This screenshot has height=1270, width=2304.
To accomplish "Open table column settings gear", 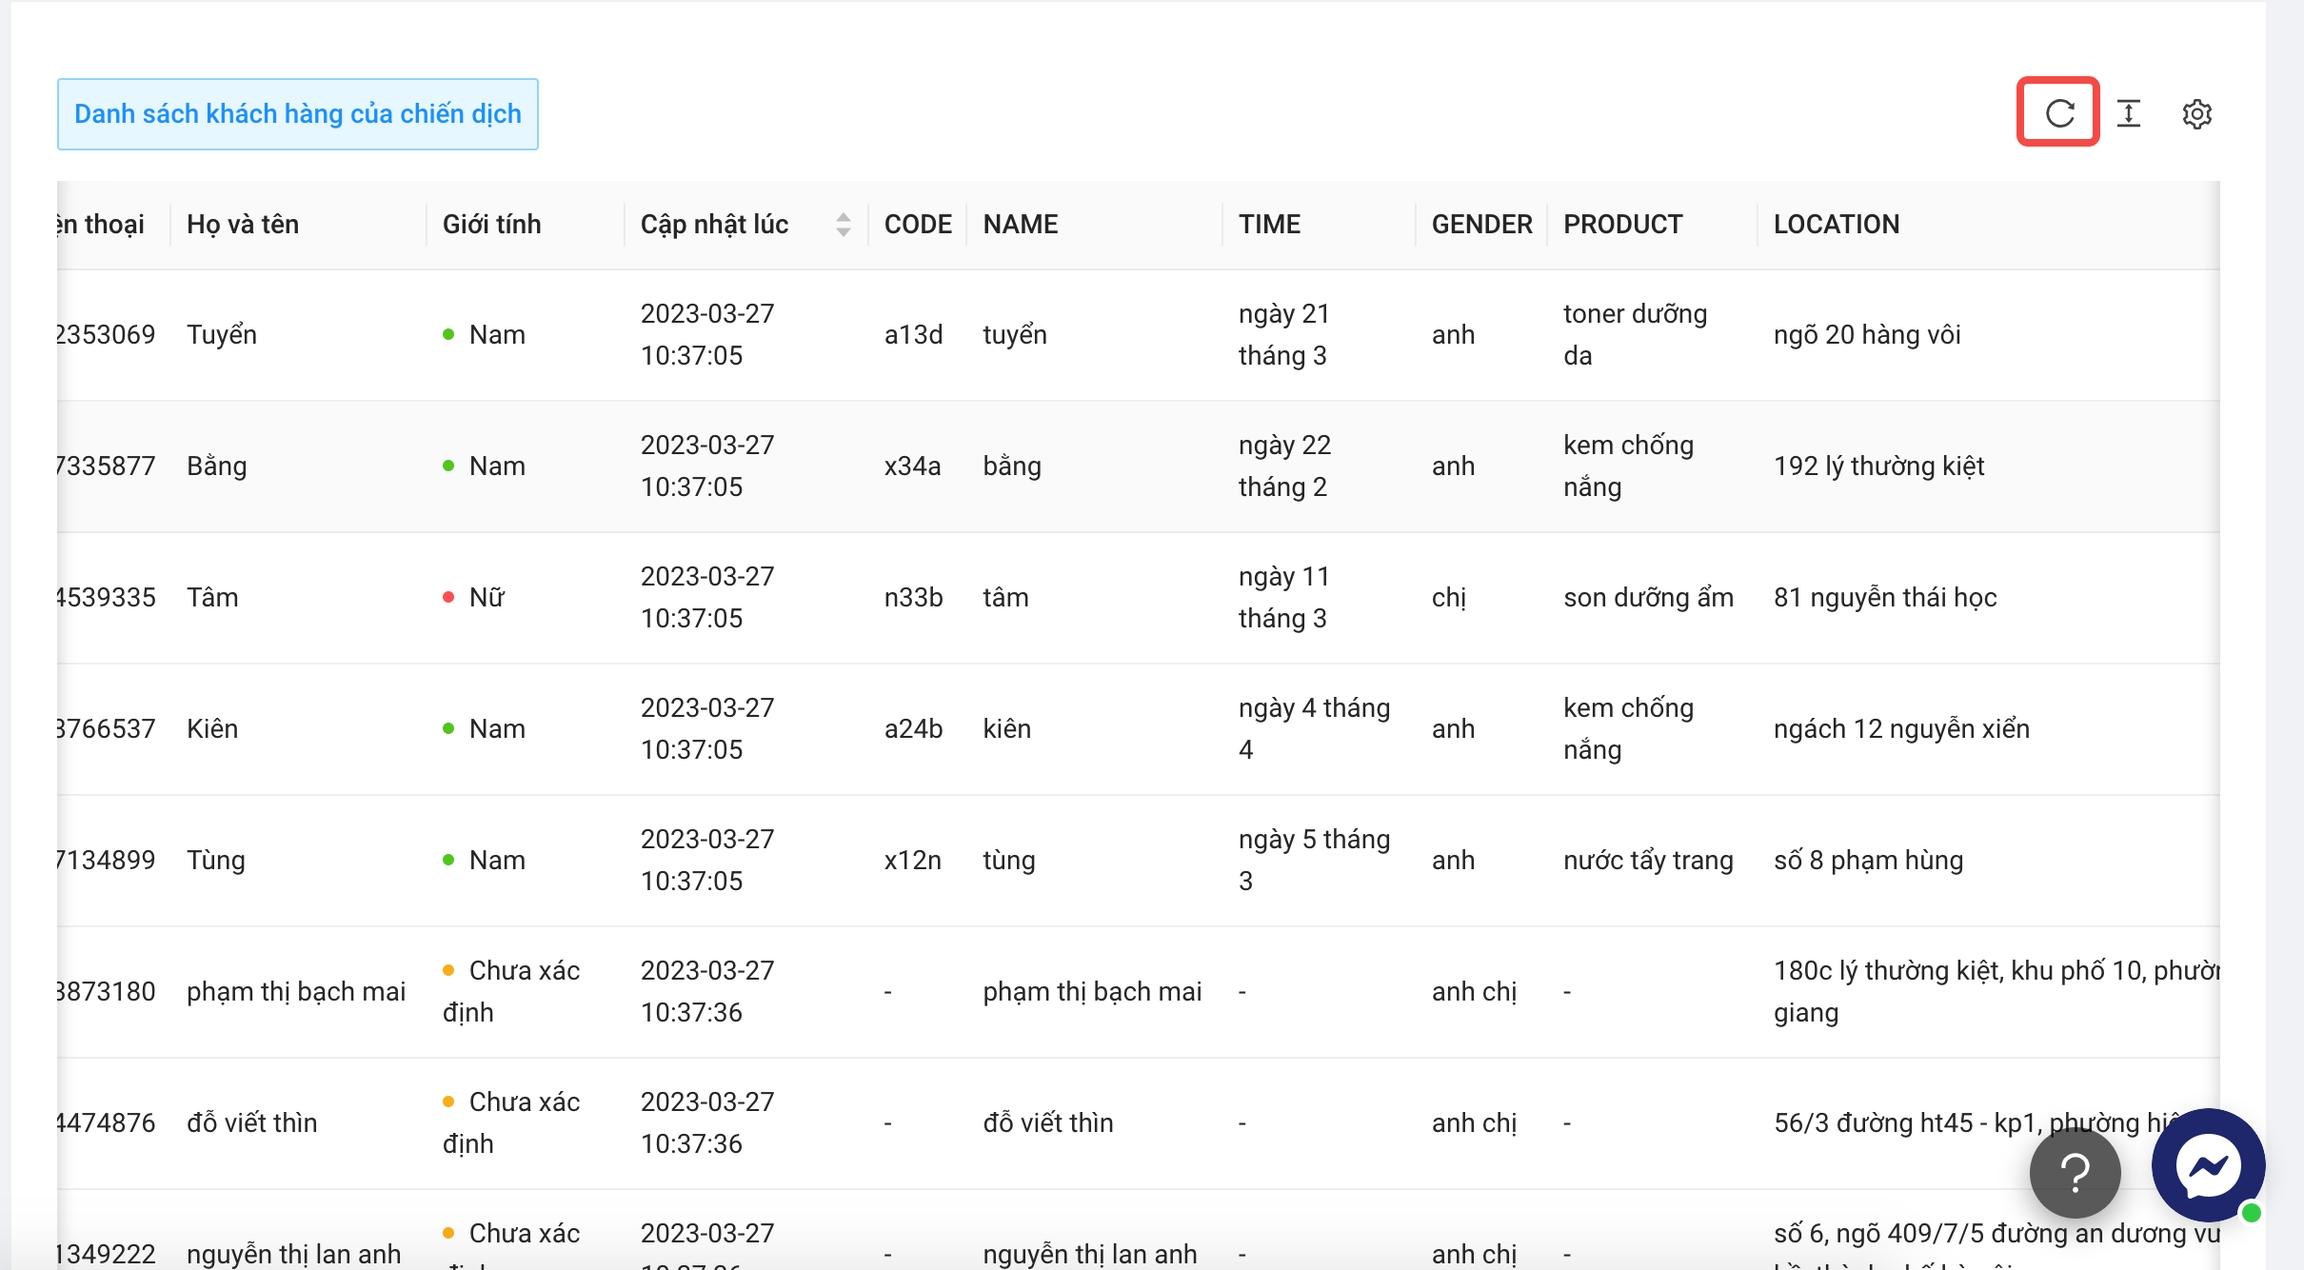I will [2196, 114].
